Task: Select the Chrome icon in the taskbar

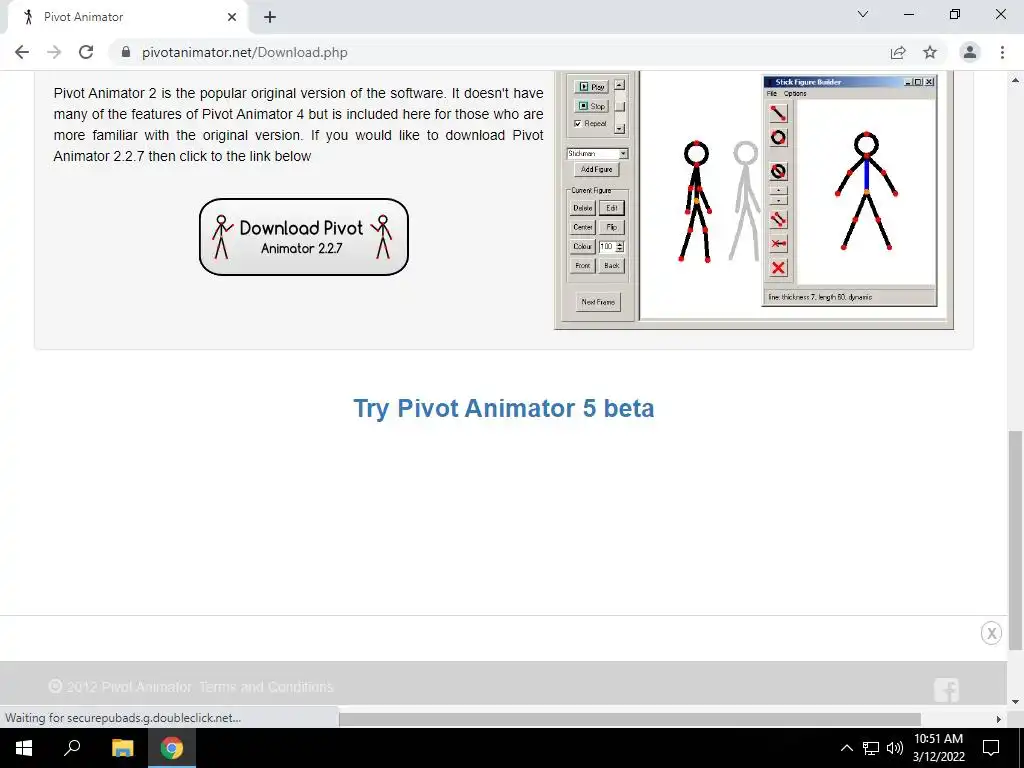Action: pyautogui.click(x=172, y=748)
